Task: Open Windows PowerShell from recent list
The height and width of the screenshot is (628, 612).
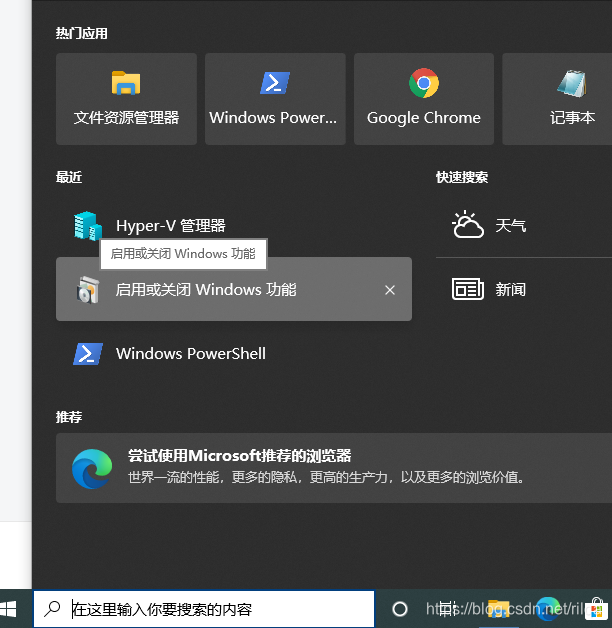Action: tap(234, 353)
